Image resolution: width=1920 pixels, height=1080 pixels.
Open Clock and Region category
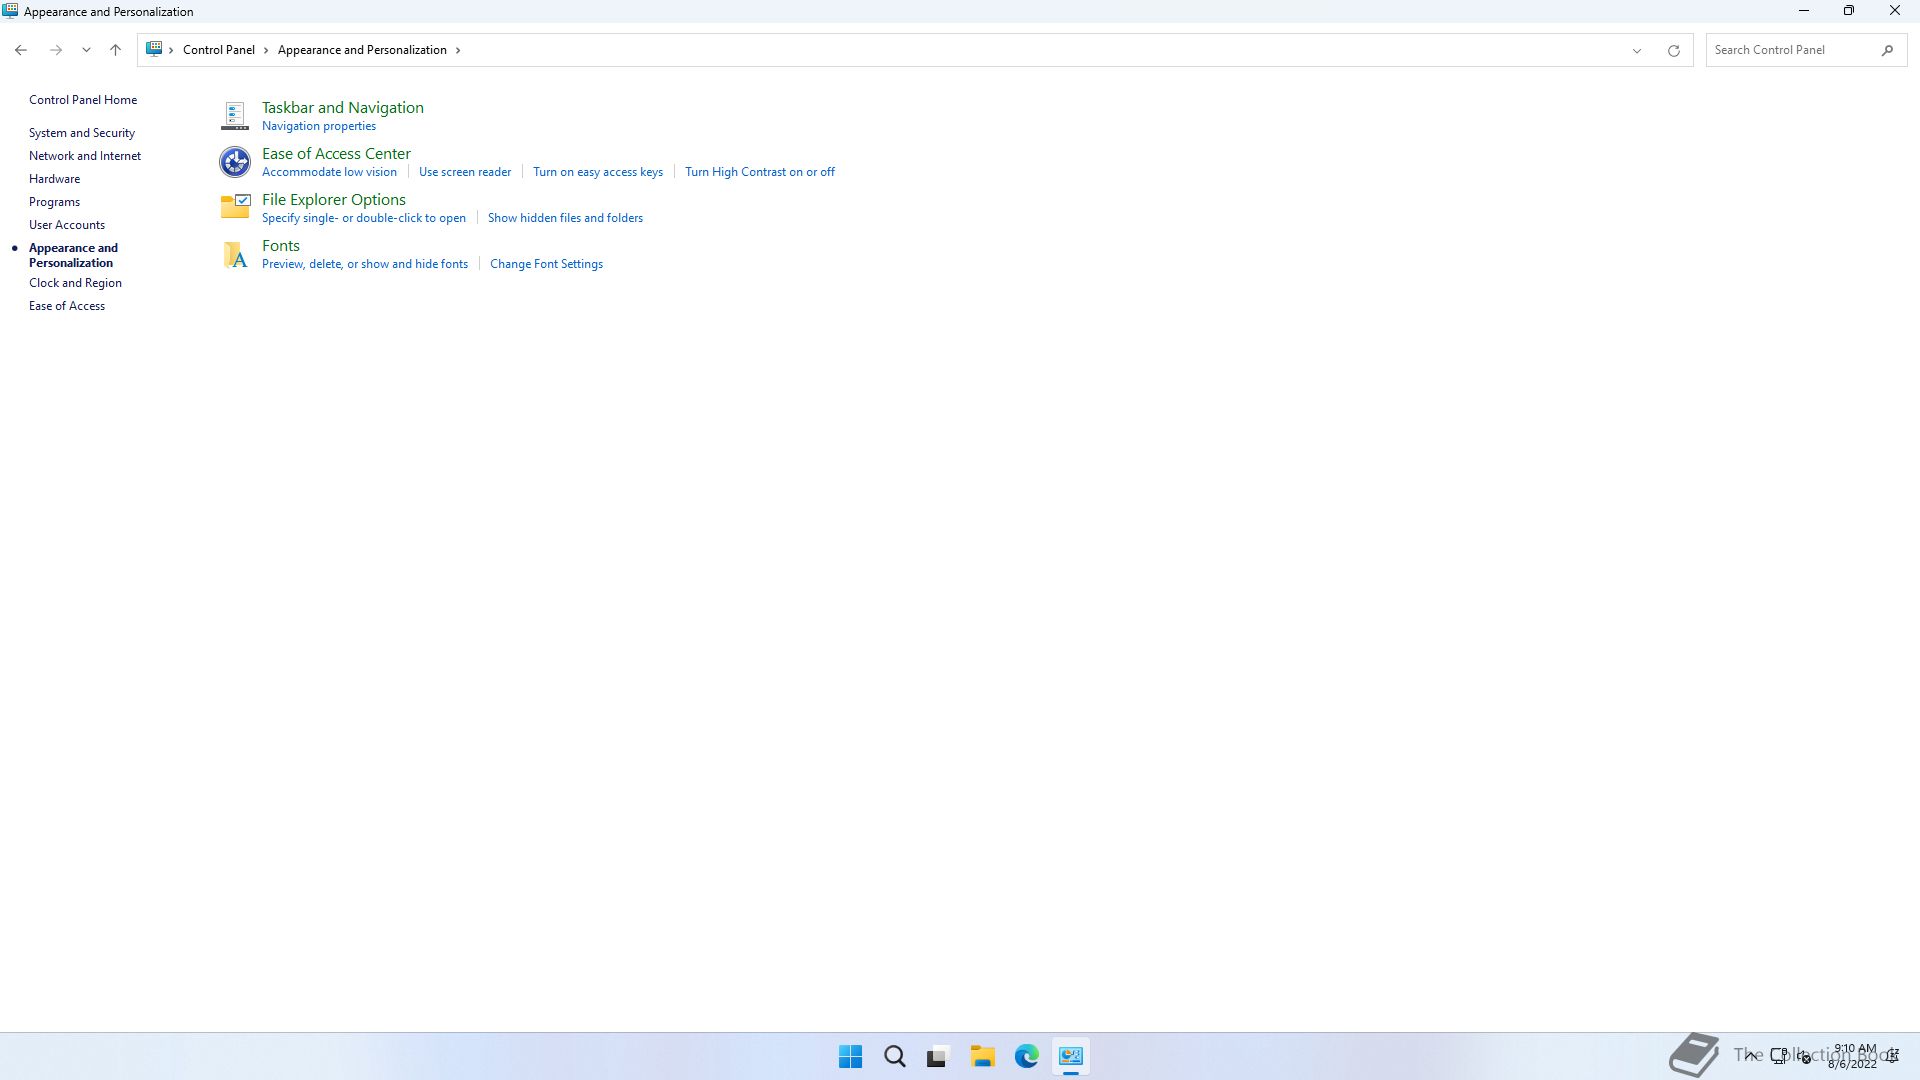point(75,283)
